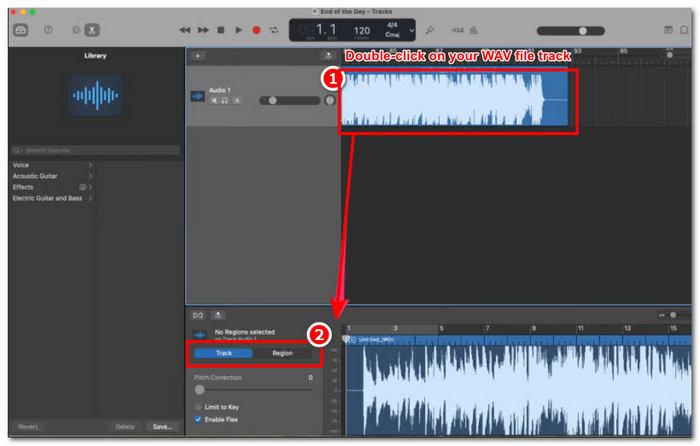This screenshot has width=700, height=446.
Task: Toggle Audio 1 input monitoring button
Action: click(x=237, y=100)
